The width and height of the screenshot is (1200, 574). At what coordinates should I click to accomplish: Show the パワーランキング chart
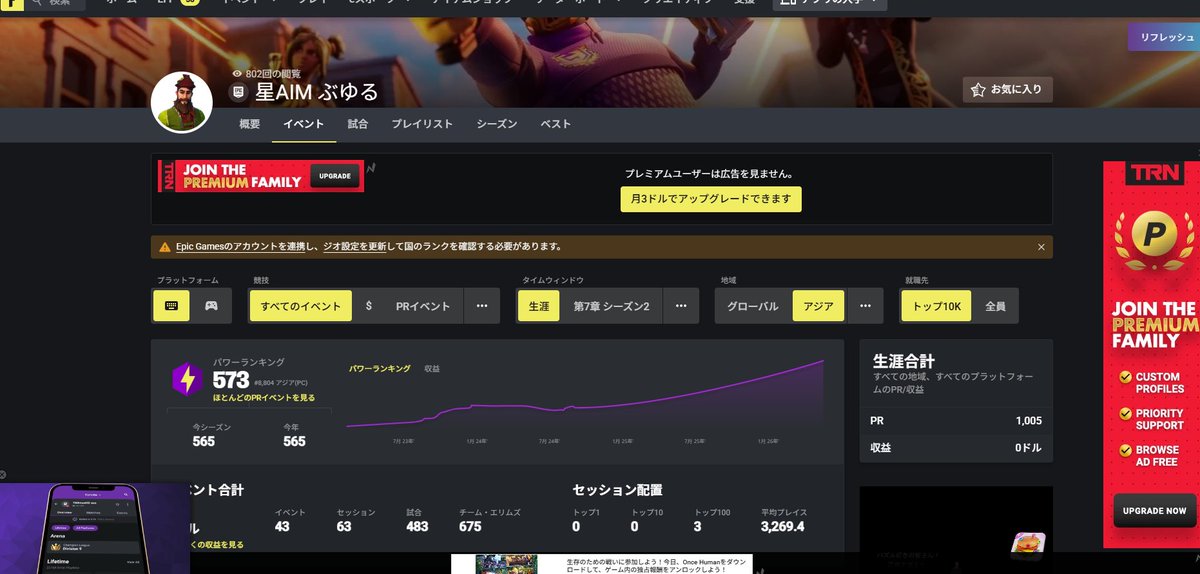point(379,369)
